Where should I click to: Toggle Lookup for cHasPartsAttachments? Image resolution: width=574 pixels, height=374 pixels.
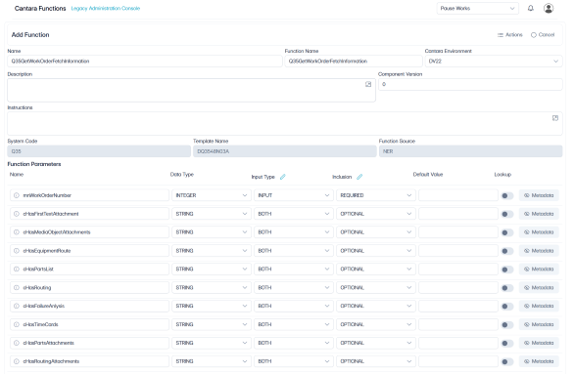click(507, 343)
